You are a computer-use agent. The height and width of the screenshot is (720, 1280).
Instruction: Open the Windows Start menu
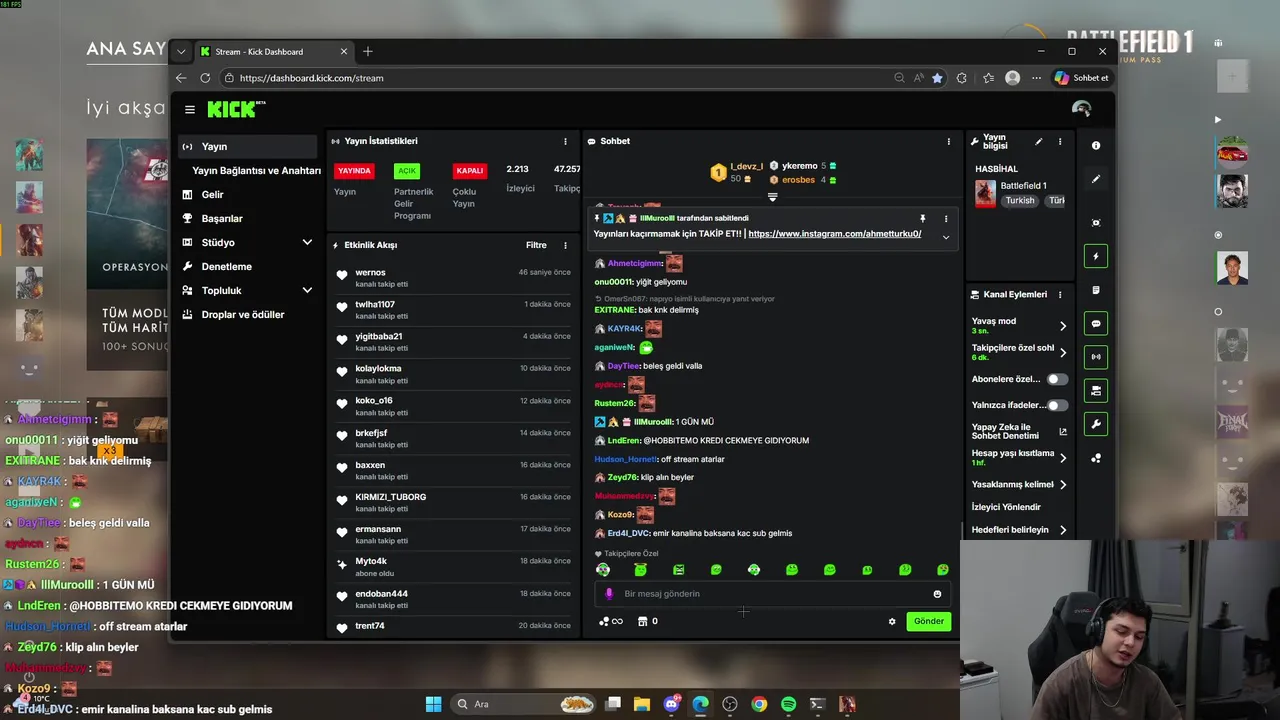(433, 704)
